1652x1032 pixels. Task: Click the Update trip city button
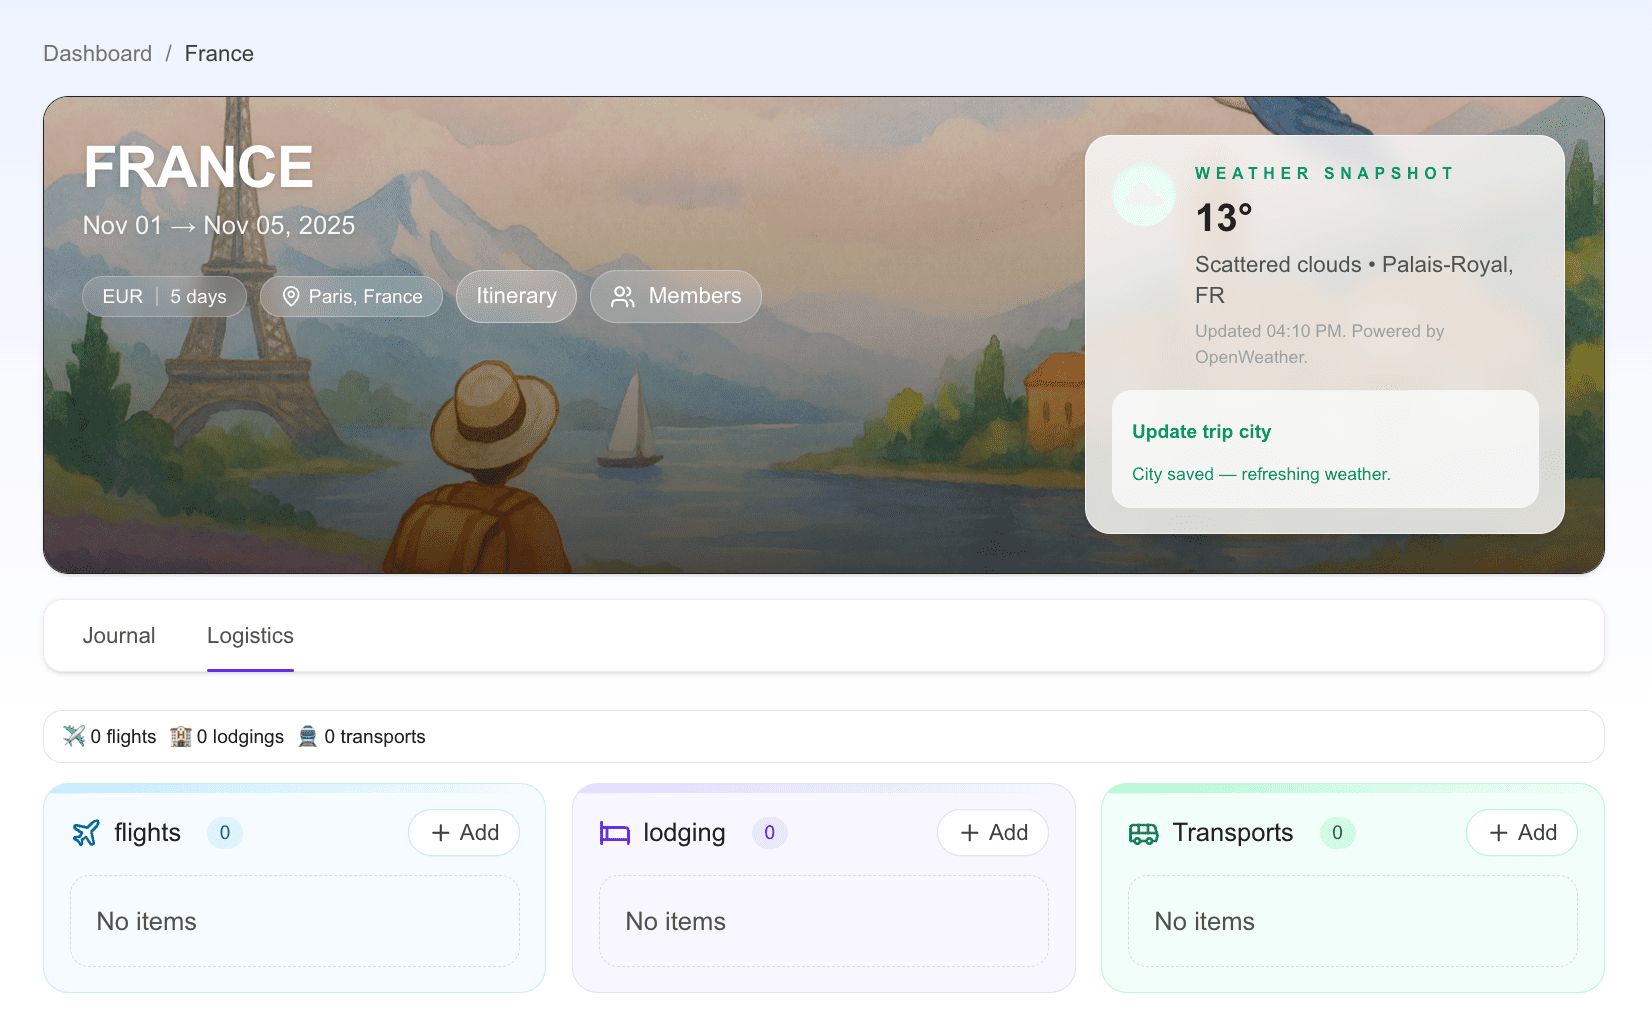(1201, 431)
